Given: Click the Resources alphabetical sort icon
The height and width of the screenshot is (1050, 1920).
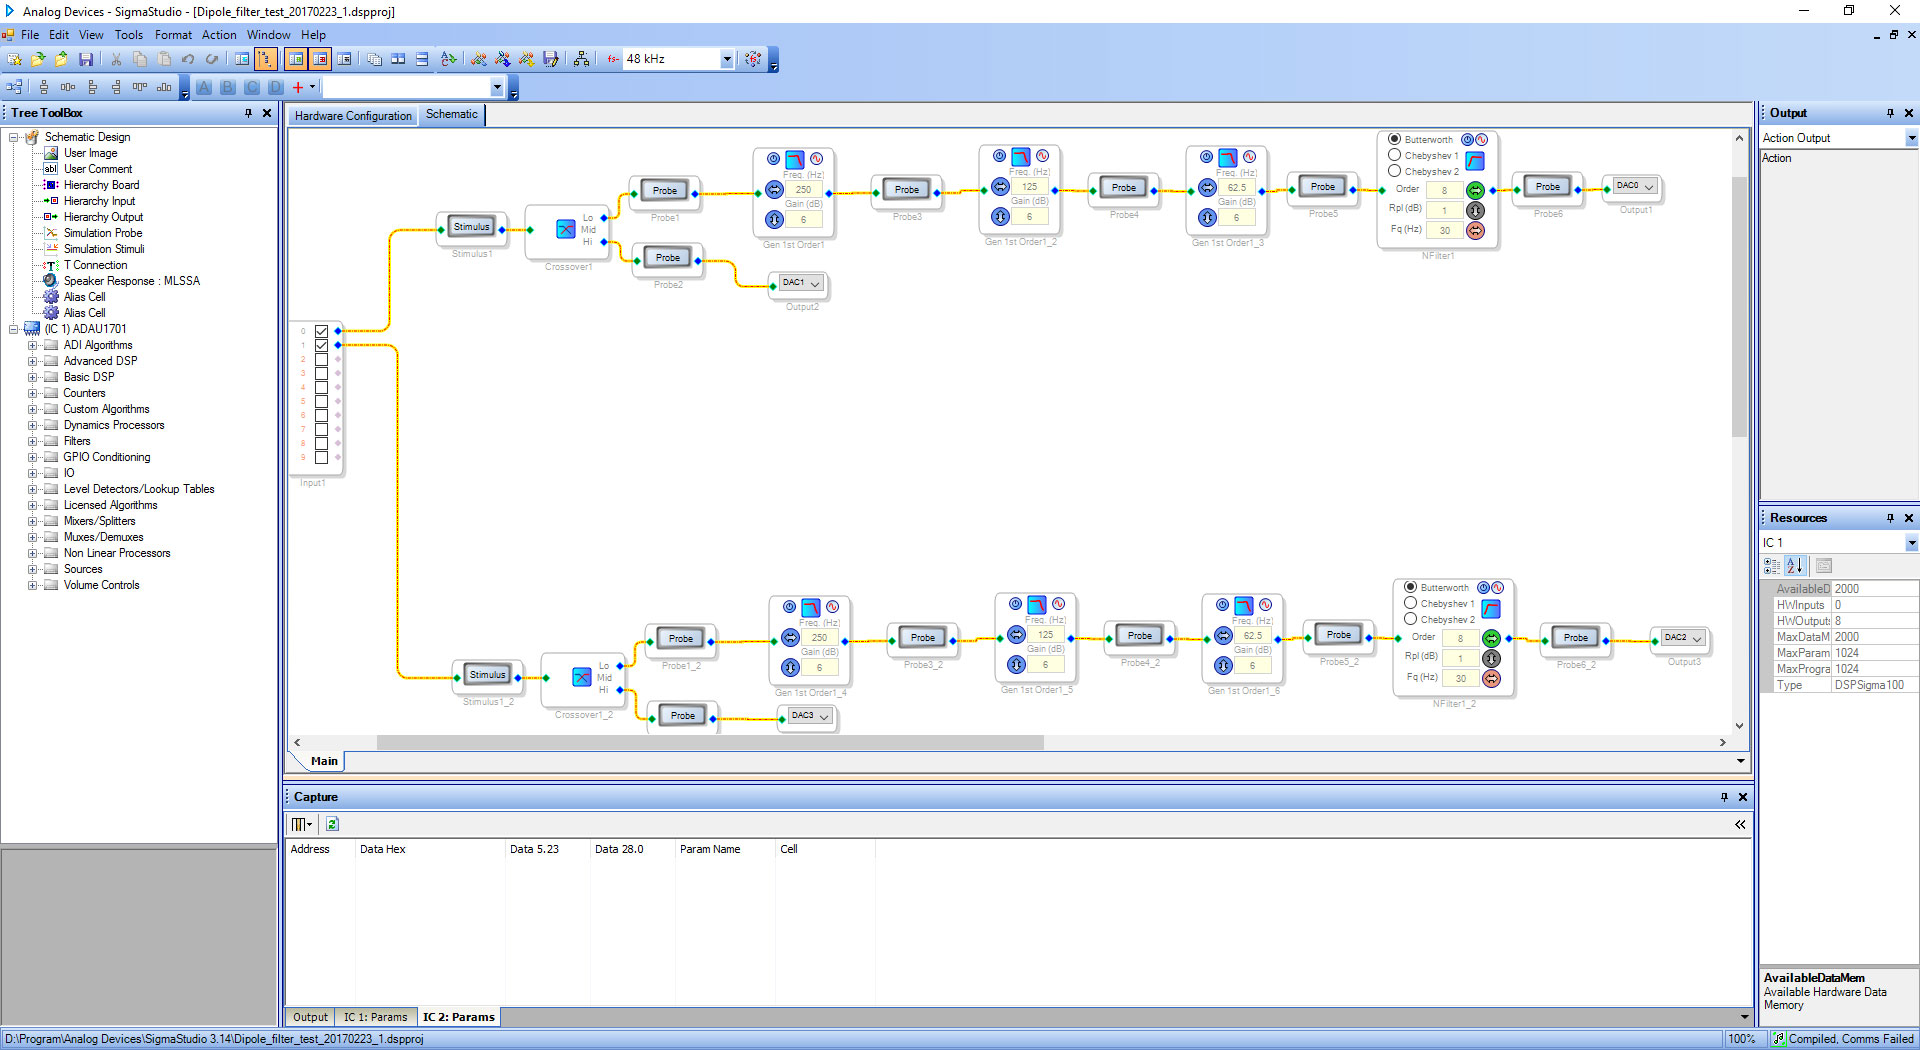Looking at the screenshot, I should (x=1795, y=566).
